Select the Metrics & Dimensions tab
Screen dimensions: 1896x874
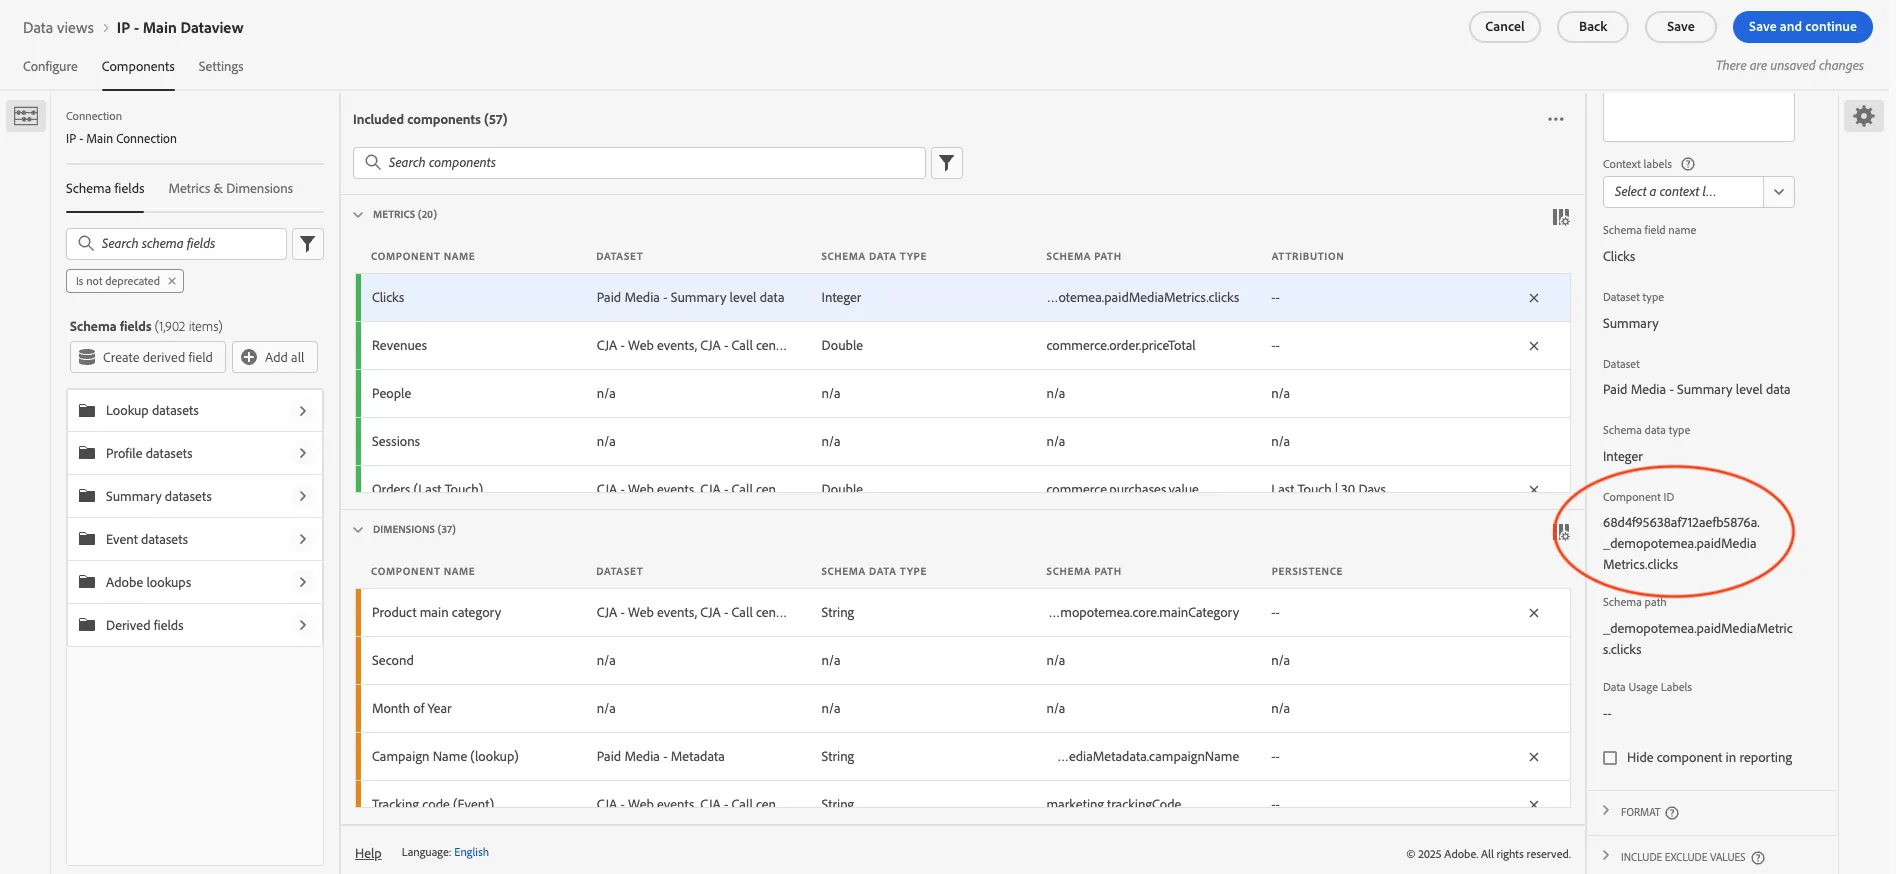[x=231, y=189]
